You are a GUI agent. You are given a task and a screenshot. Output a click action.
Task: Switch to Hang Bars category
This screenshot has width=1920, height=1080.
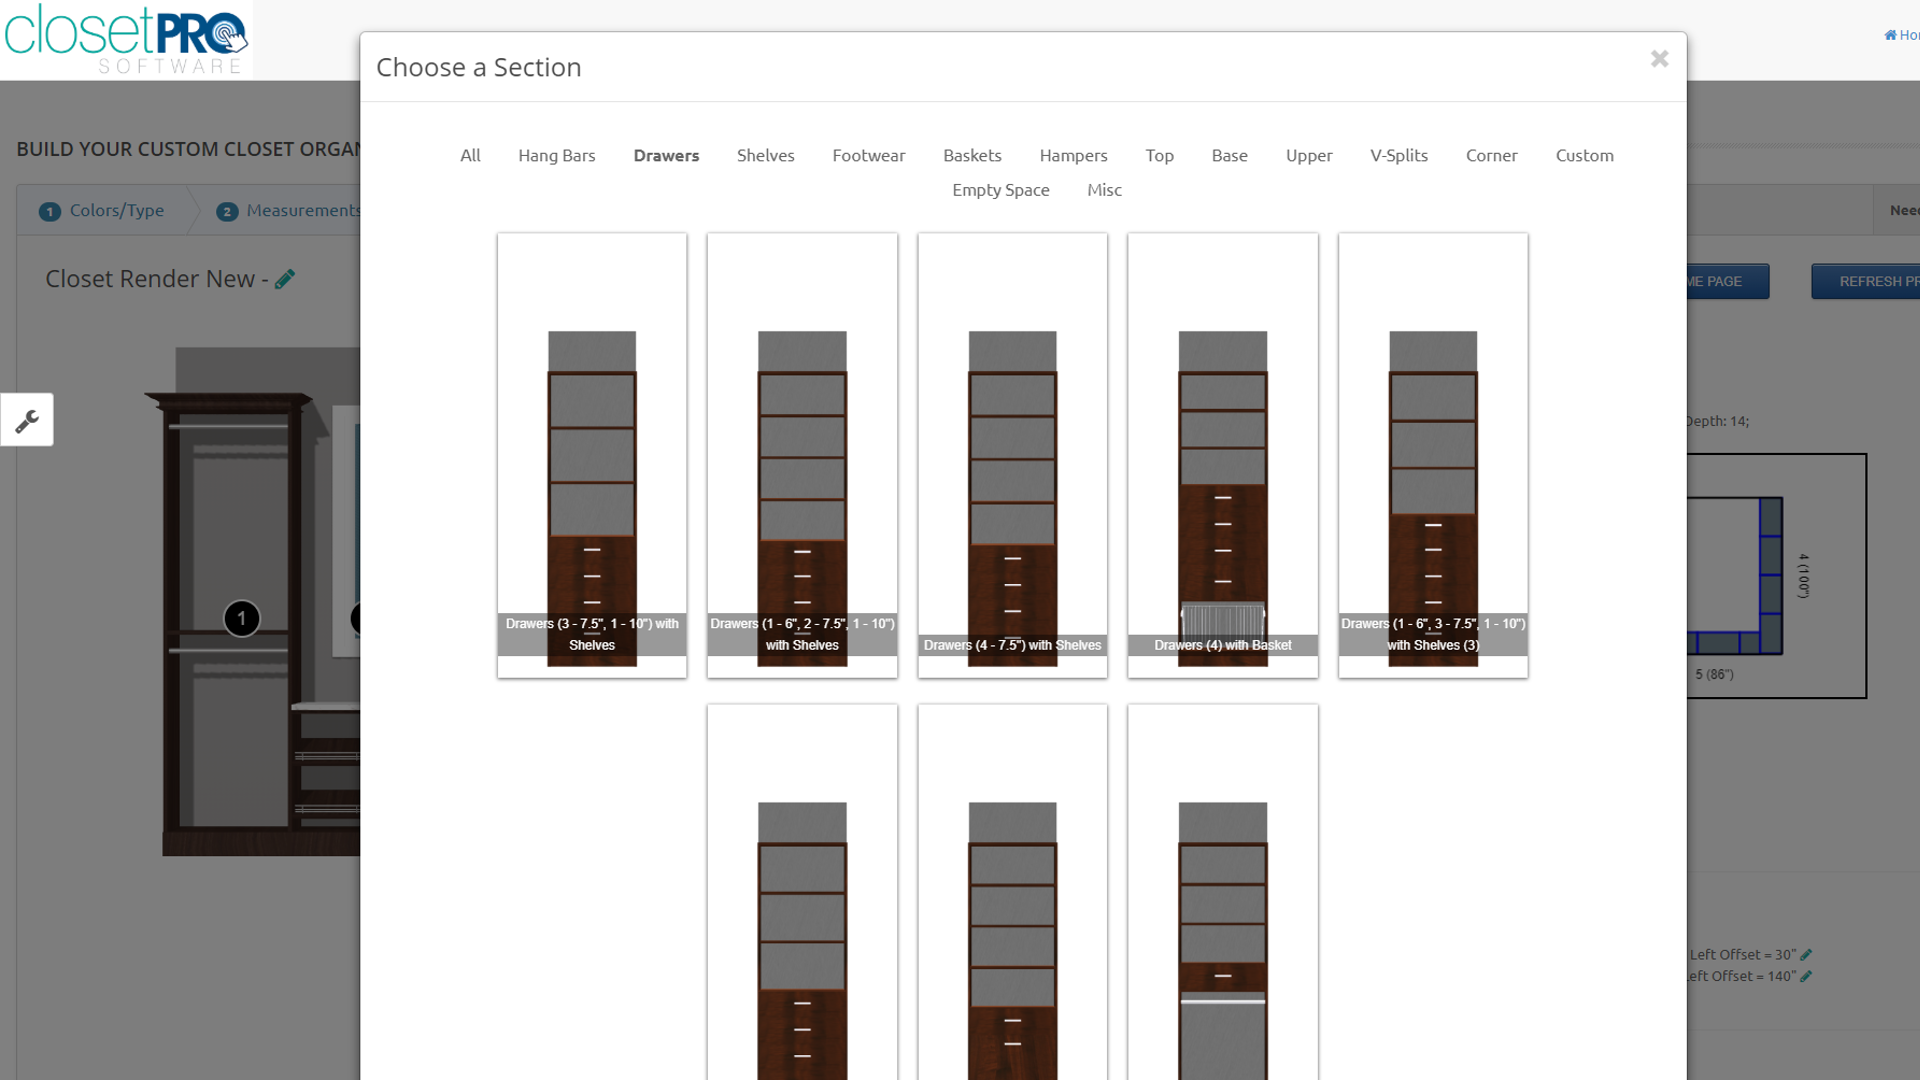[557, 155]
